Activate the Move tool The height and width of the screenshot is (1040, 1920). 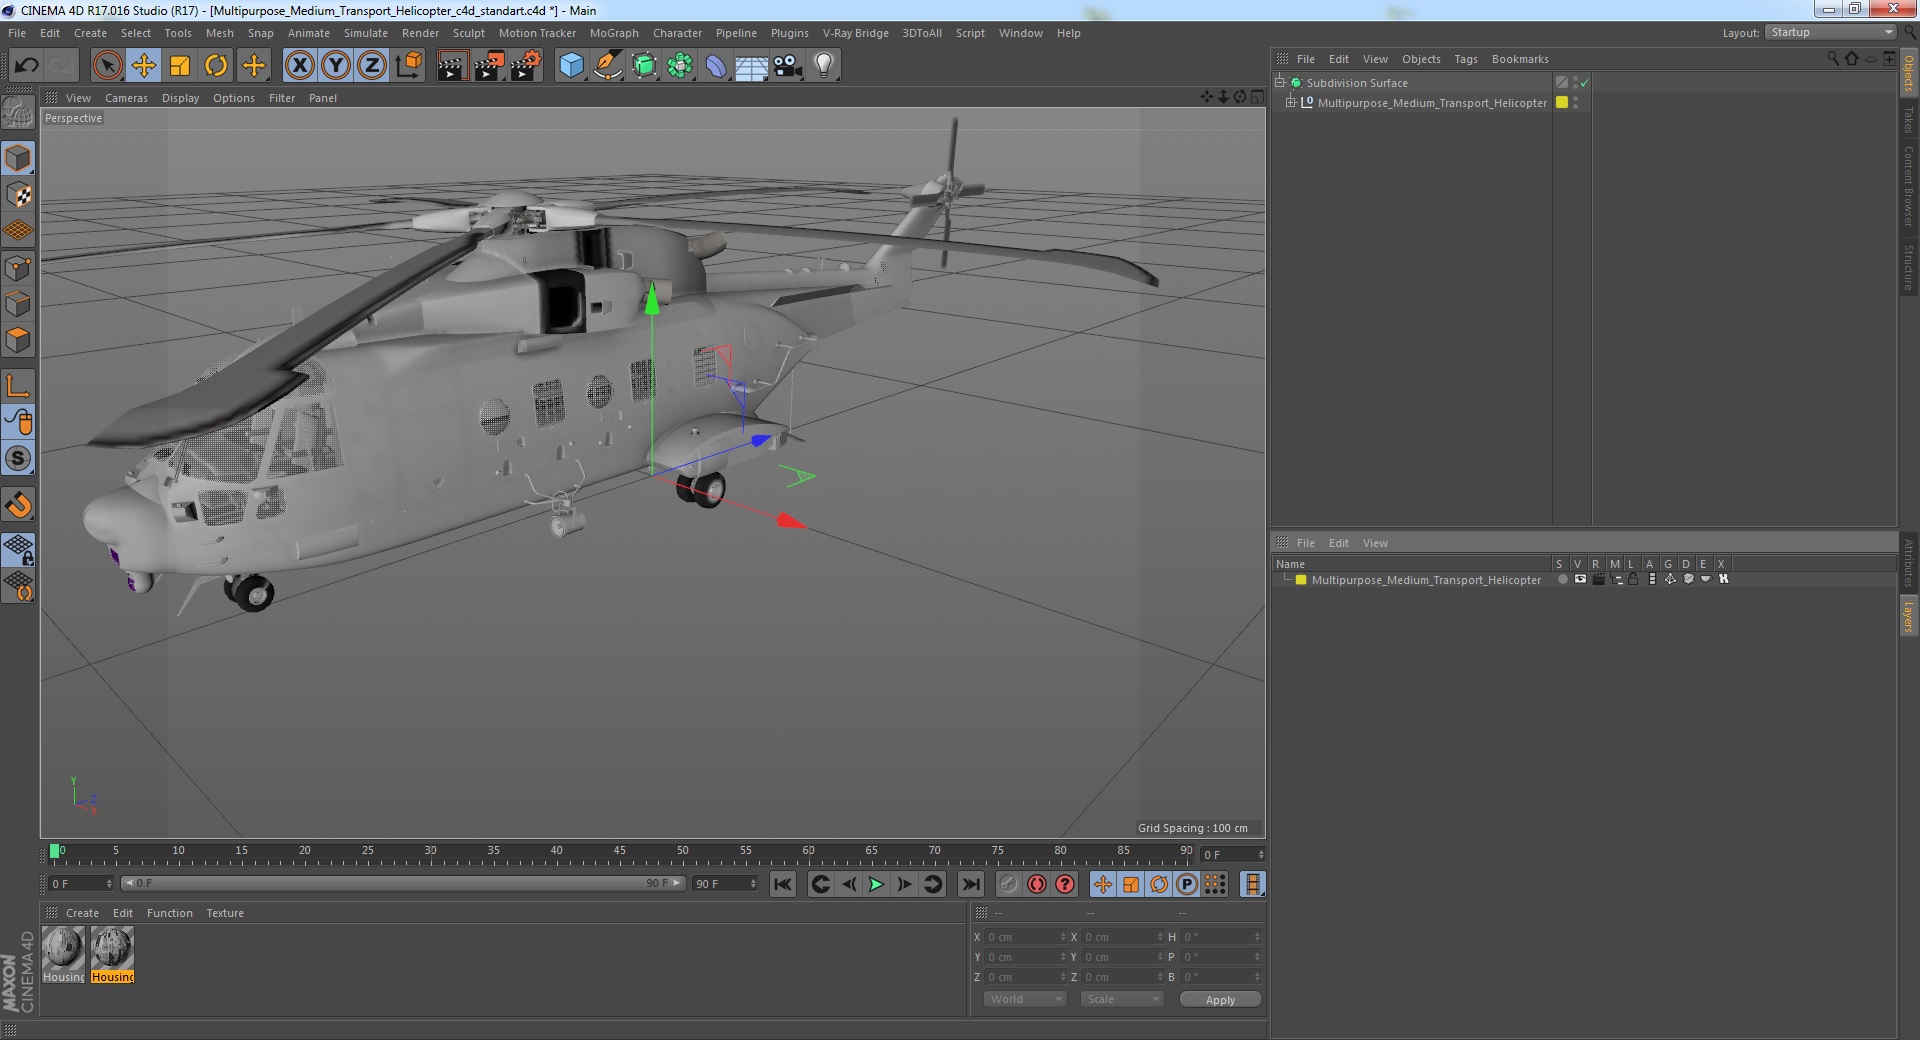tap(143, 66)
